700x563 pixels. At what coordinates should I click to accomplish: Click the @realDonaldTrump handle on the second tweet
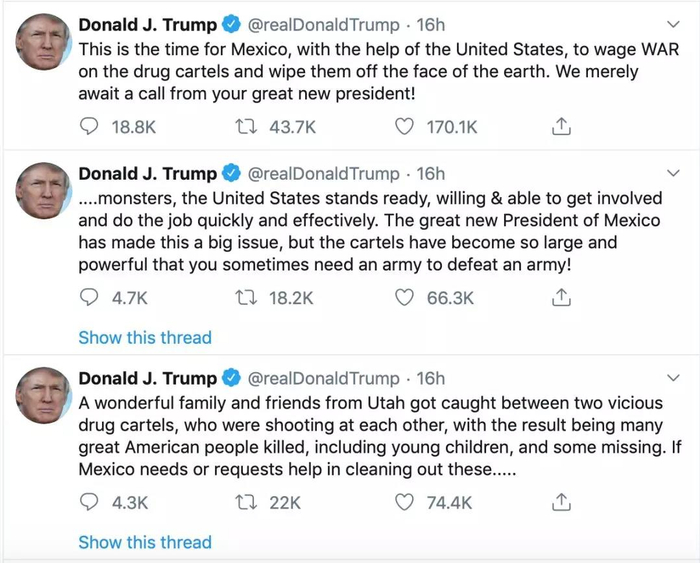point(322,174)
